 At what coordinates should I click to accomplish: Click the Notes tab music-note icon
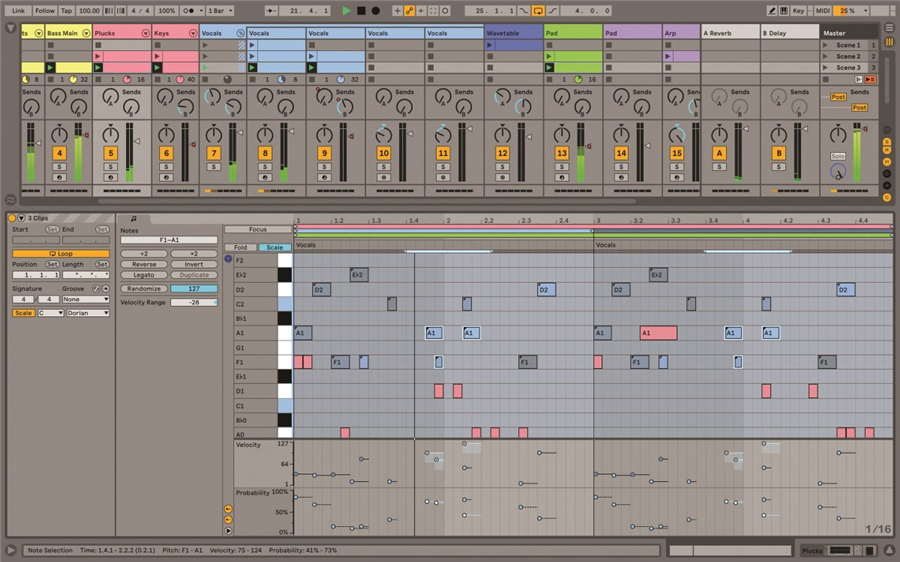[x=133, y=218]
